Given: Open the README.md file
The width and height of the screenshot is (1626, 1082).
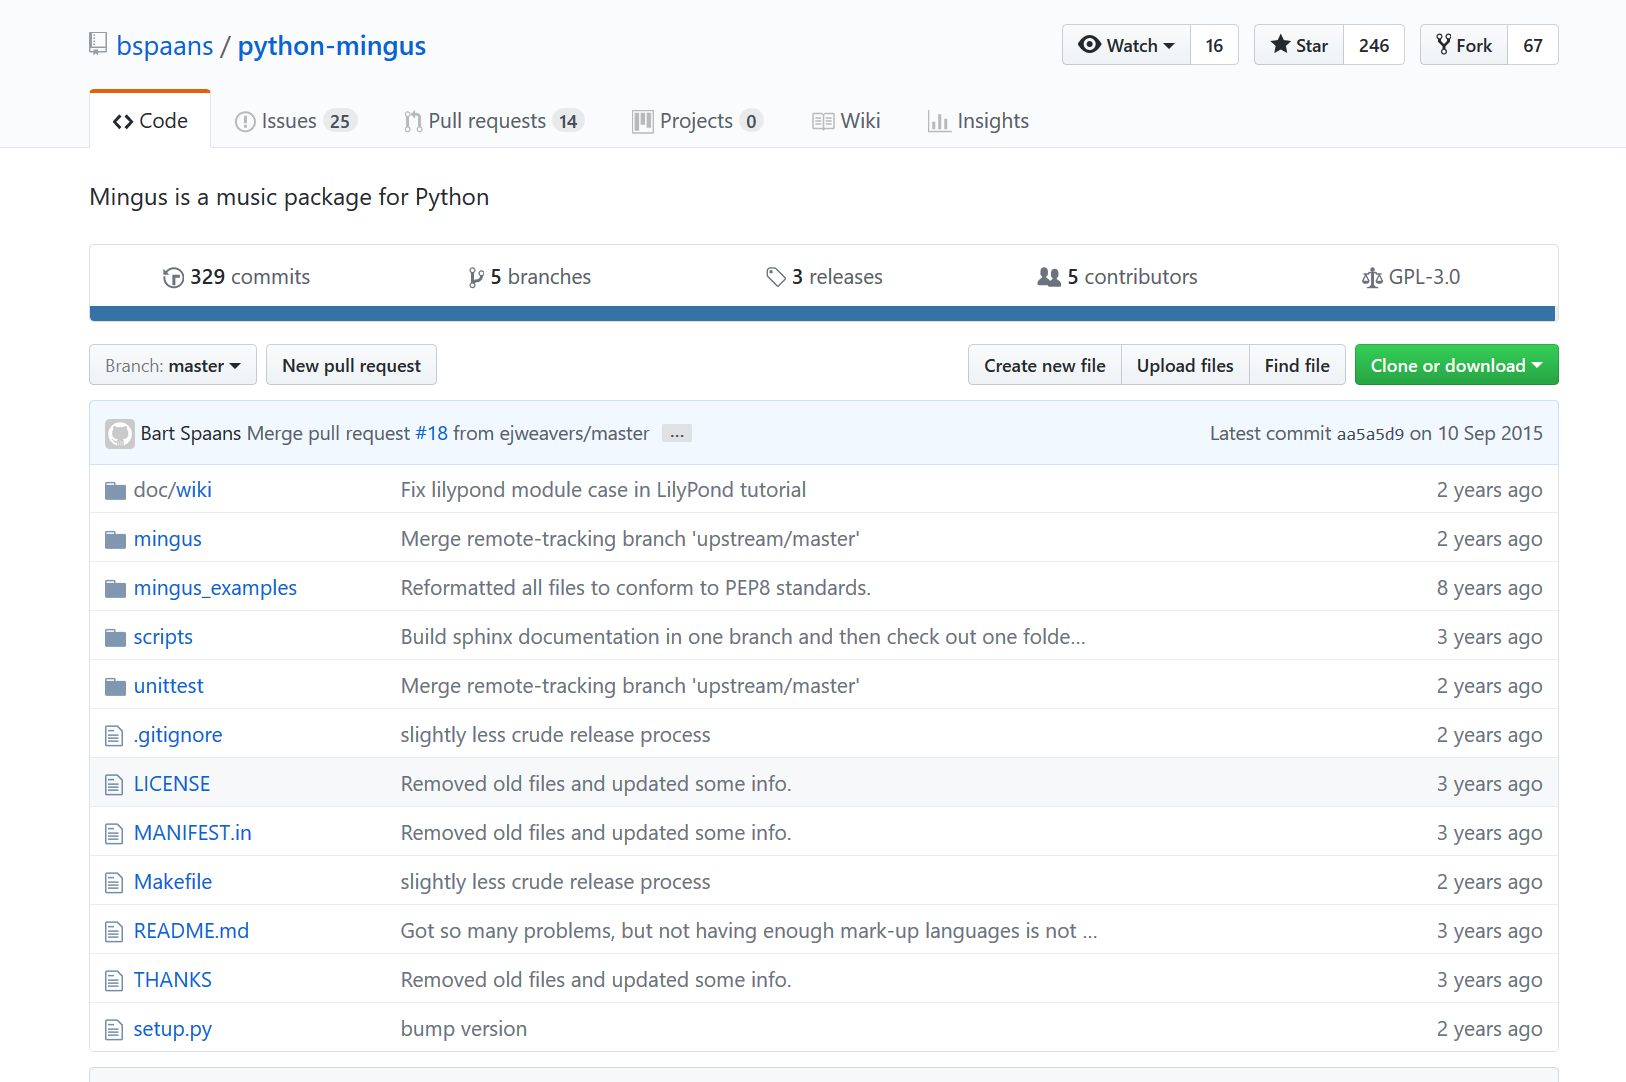Looking at the screenshot, I should 191,931.
